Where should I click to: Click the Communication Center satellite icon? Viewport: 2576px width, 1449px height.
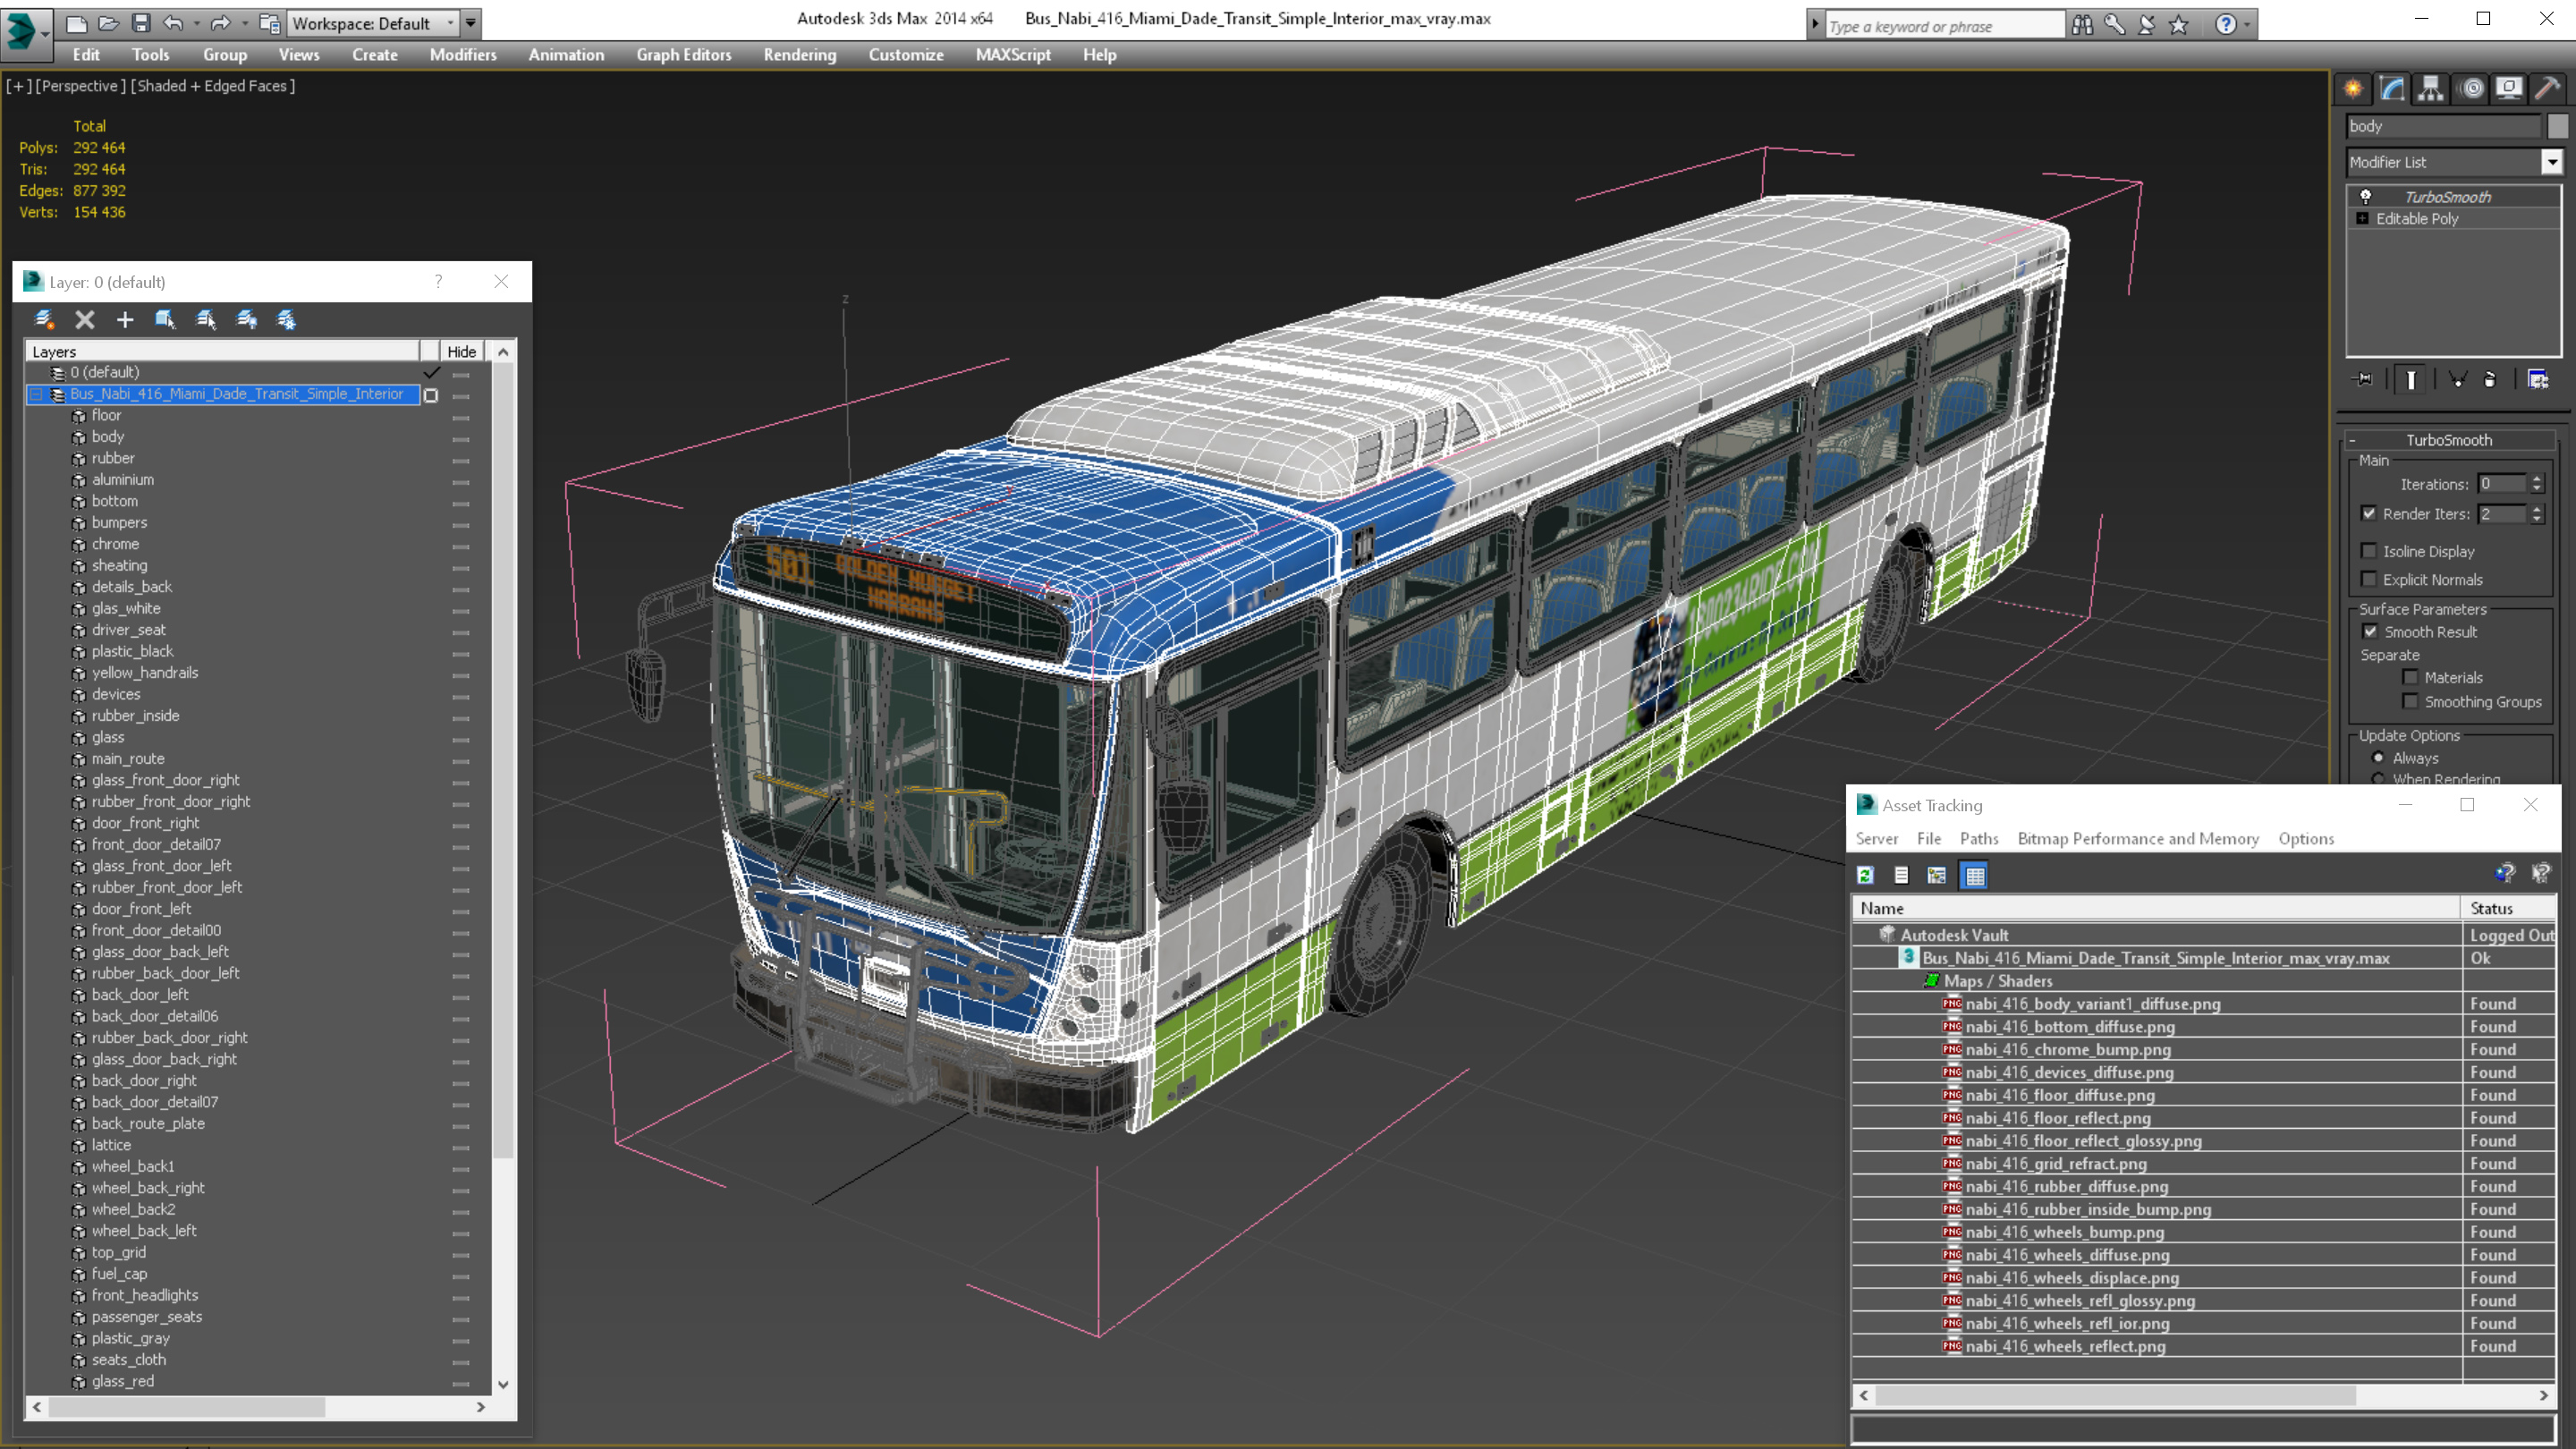click(2146, 25)
